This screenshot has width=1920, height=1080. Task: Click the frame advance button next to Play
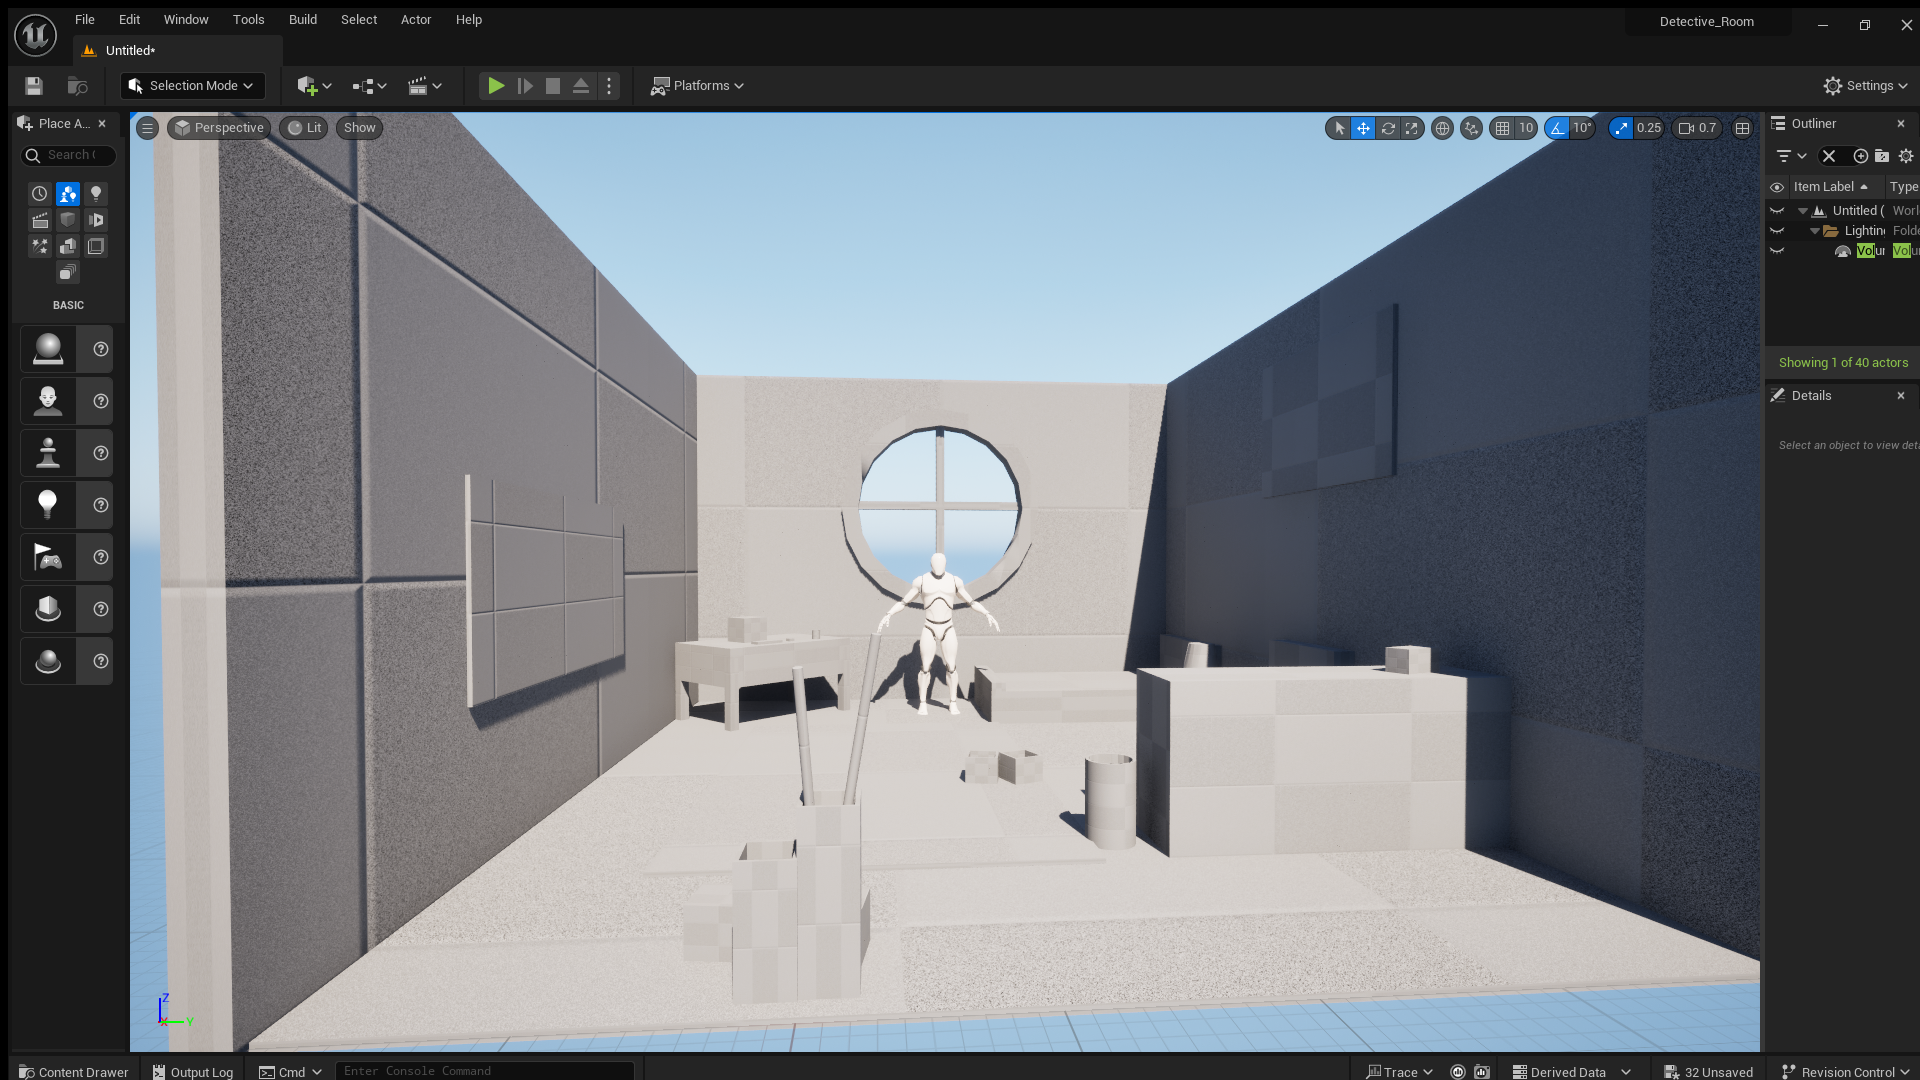(x=524, y=86)
